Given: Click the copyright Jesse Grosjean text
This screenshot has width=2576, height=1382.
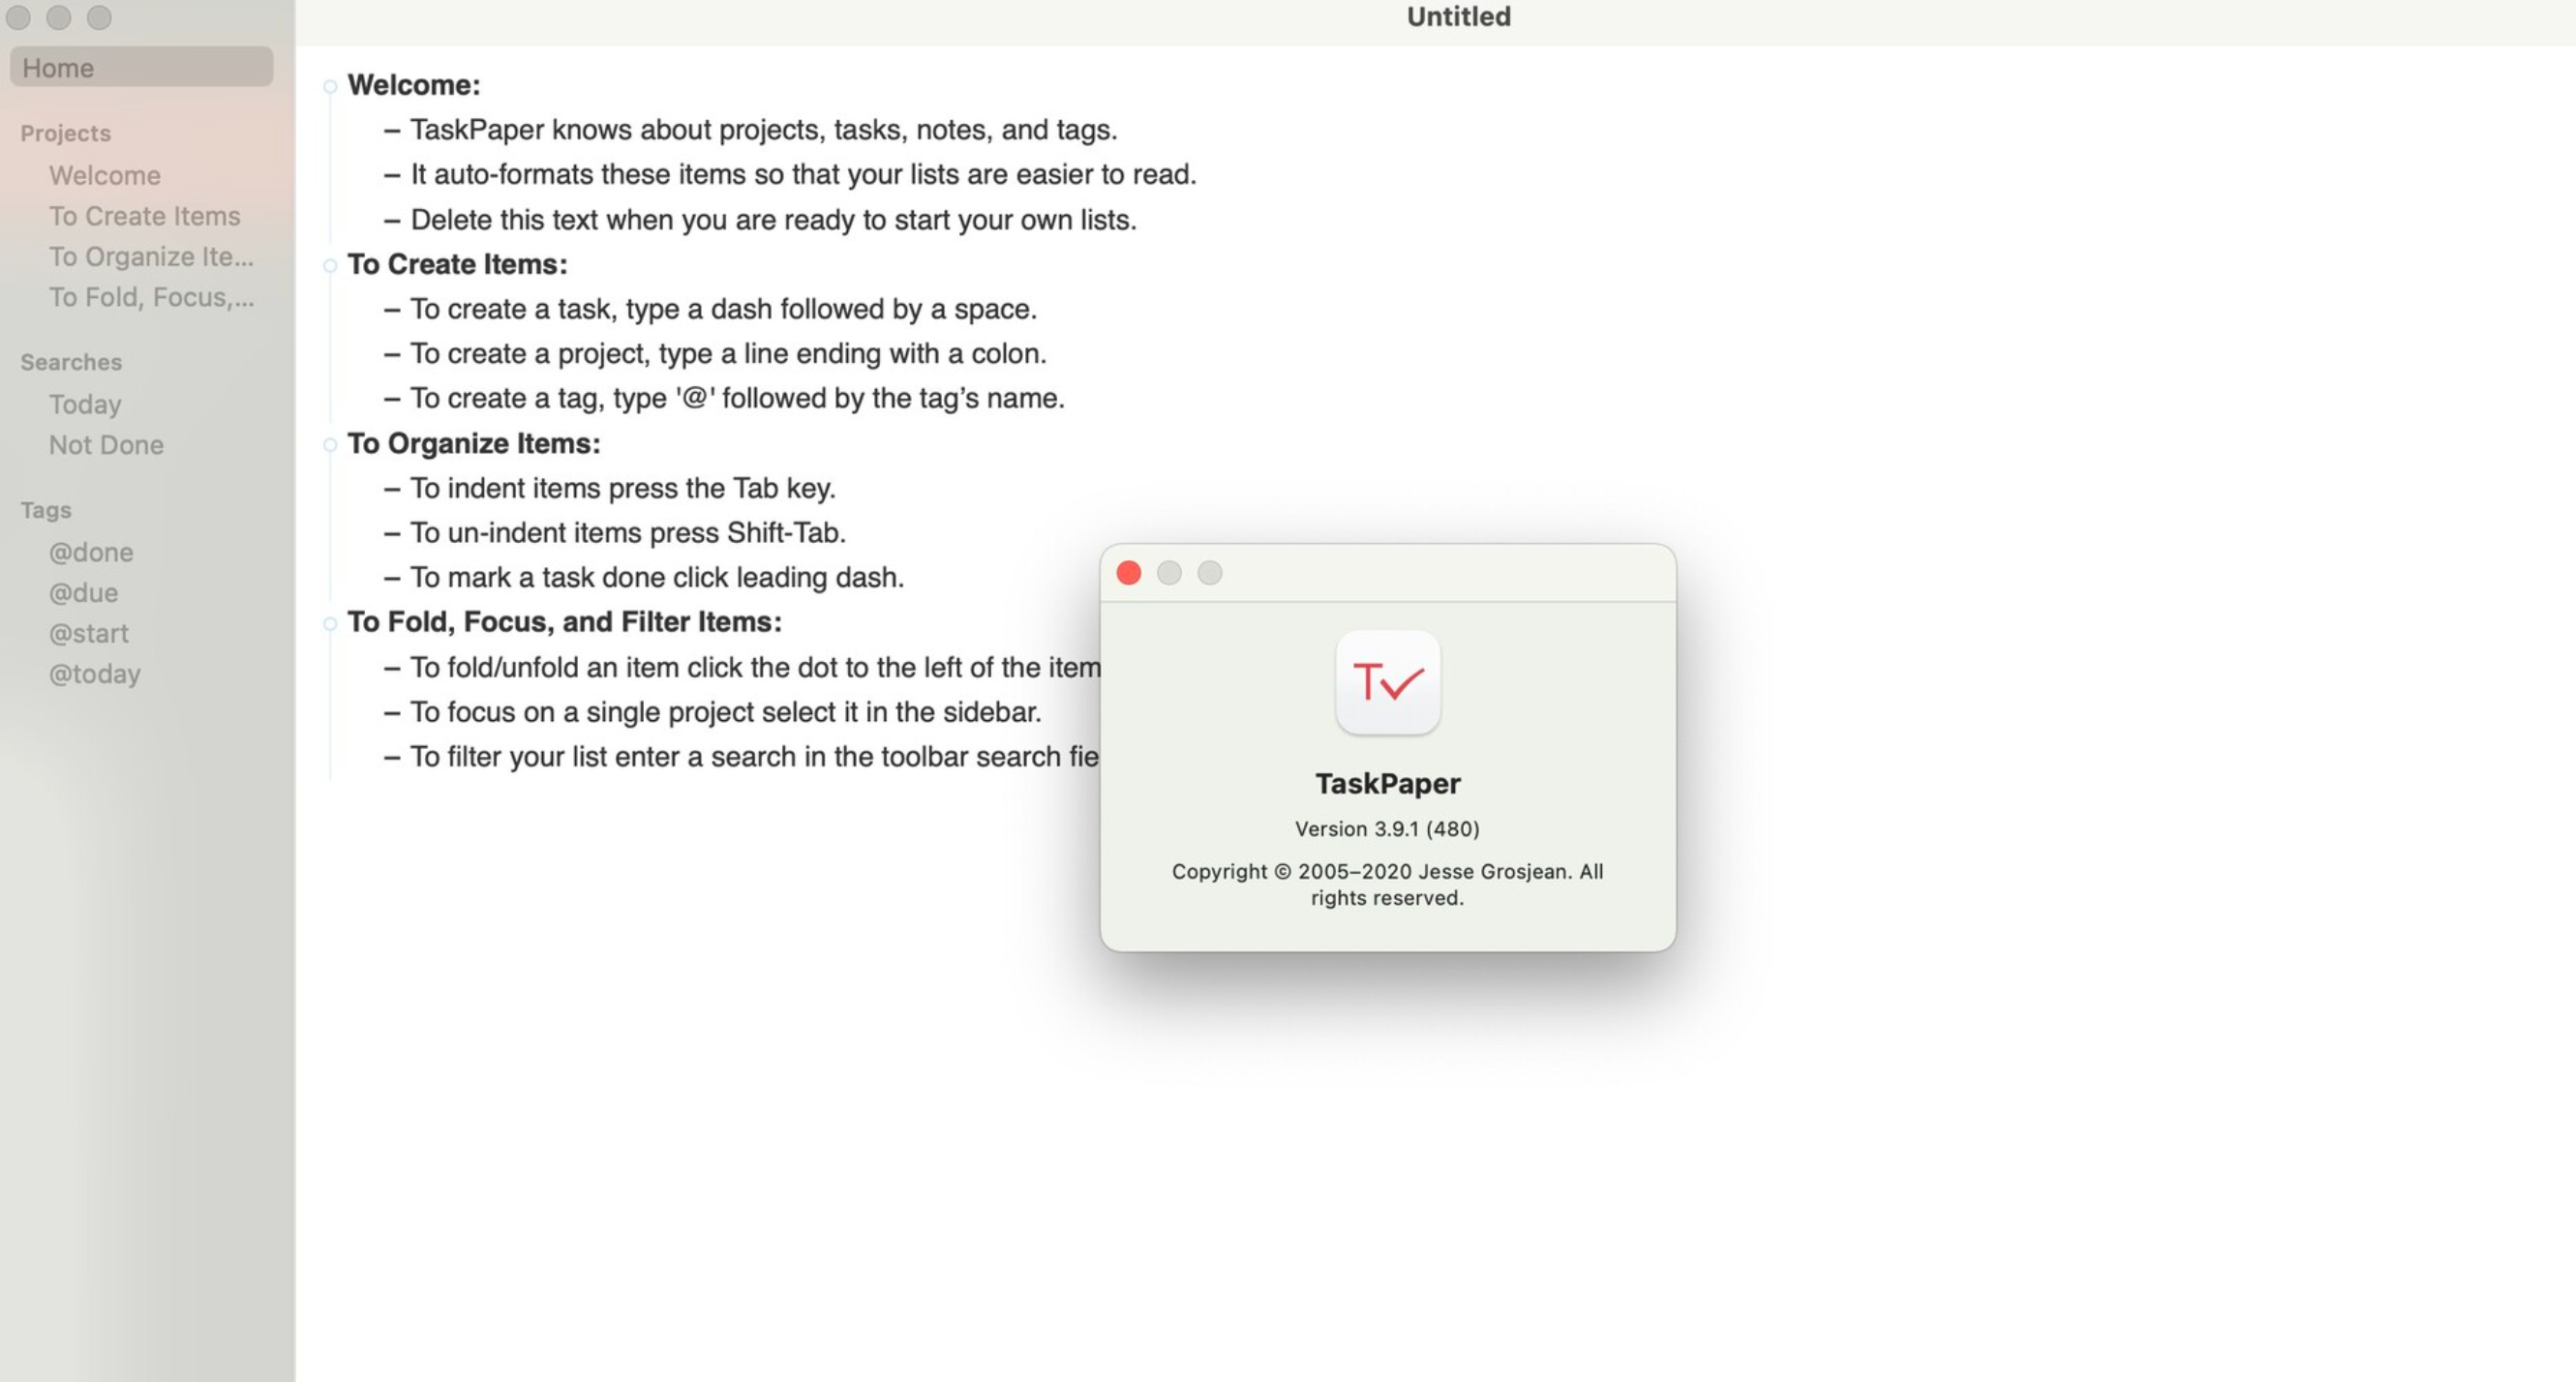Looking at the screenshot, I should 1387,884.
